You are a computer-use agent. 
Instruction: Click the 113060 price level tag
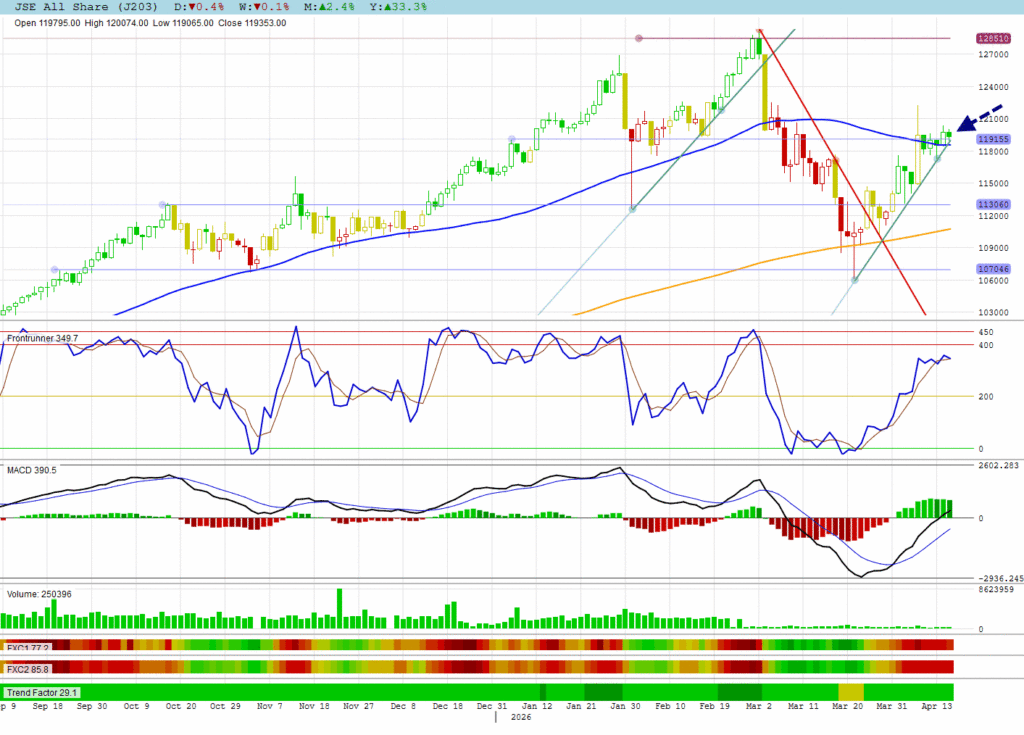(992, 205)
